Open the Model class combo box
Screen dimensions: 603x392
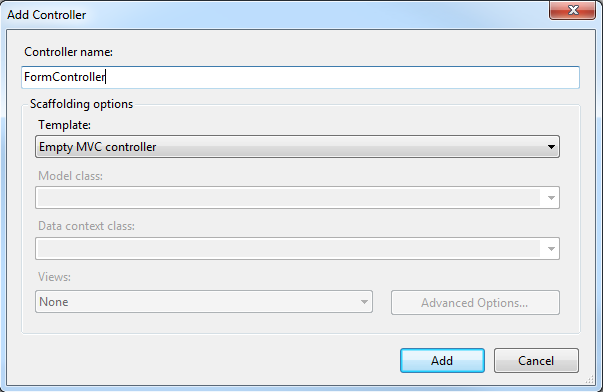coord(297,198)
